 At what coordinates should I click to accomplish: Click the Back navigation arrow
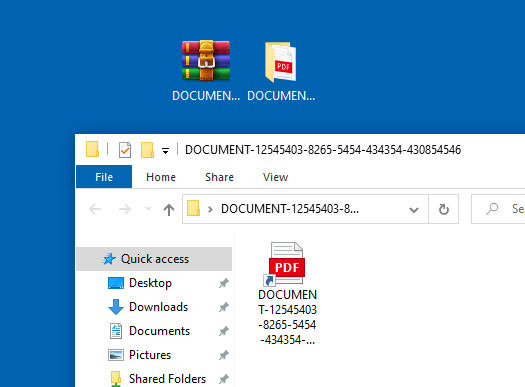tap(95, 209)
